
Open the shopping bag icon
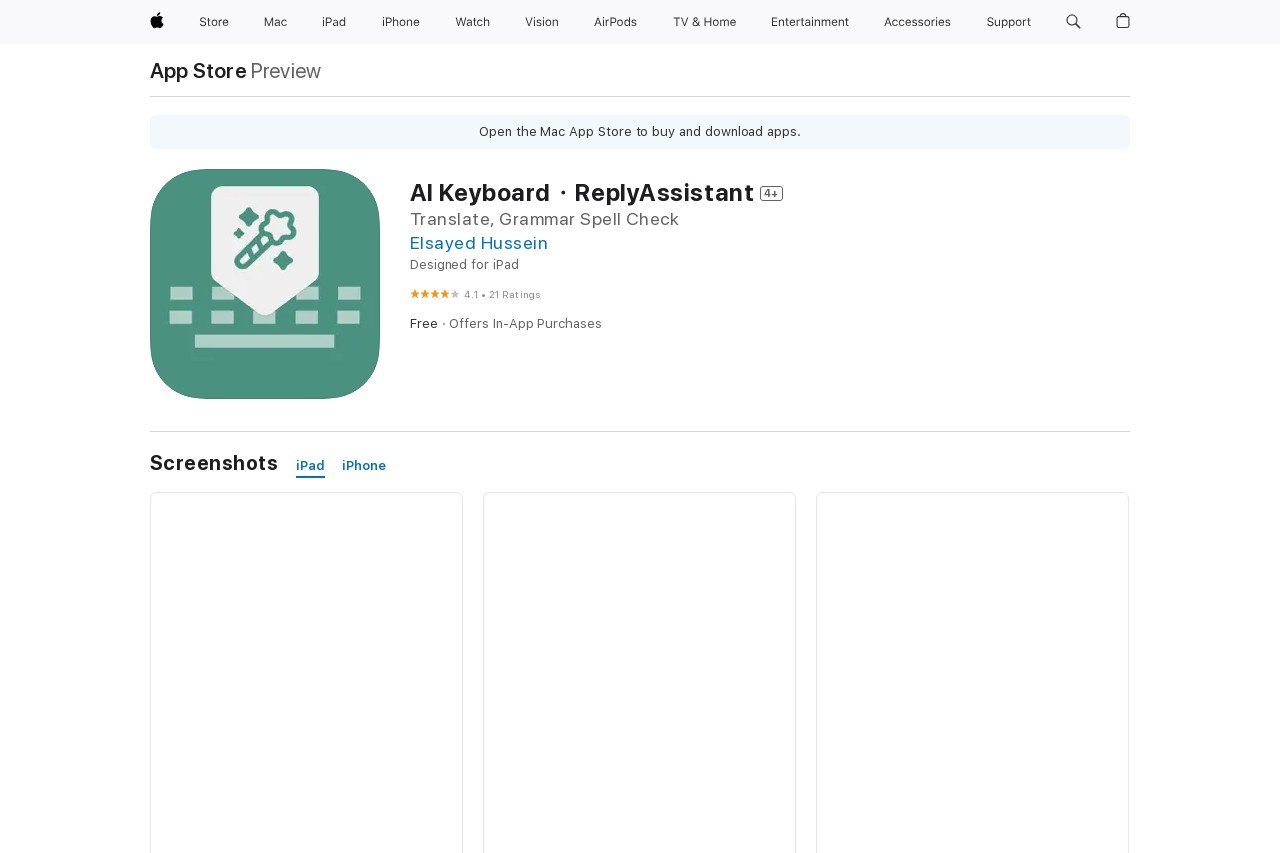(1123, 21)
